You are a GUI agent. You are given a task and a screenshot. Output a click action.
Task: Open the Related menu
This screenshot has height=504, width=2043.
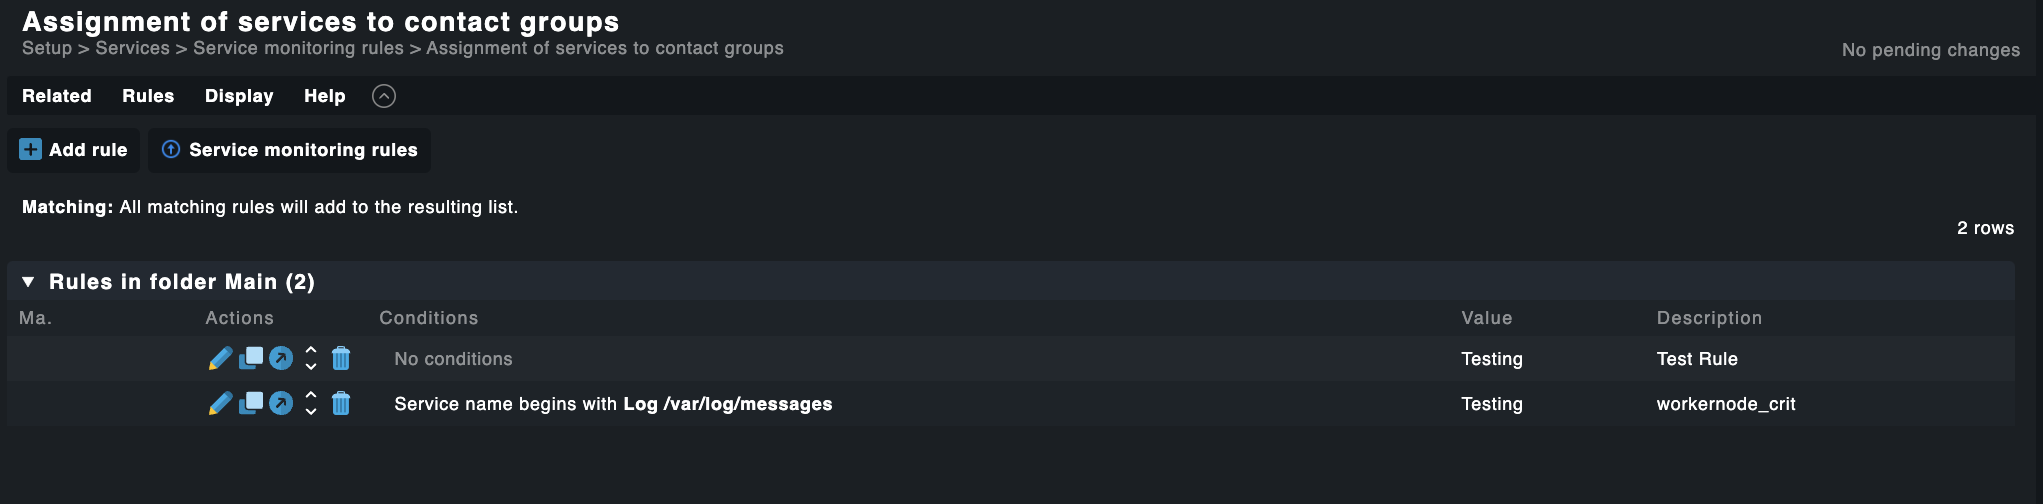click(57, 96)
